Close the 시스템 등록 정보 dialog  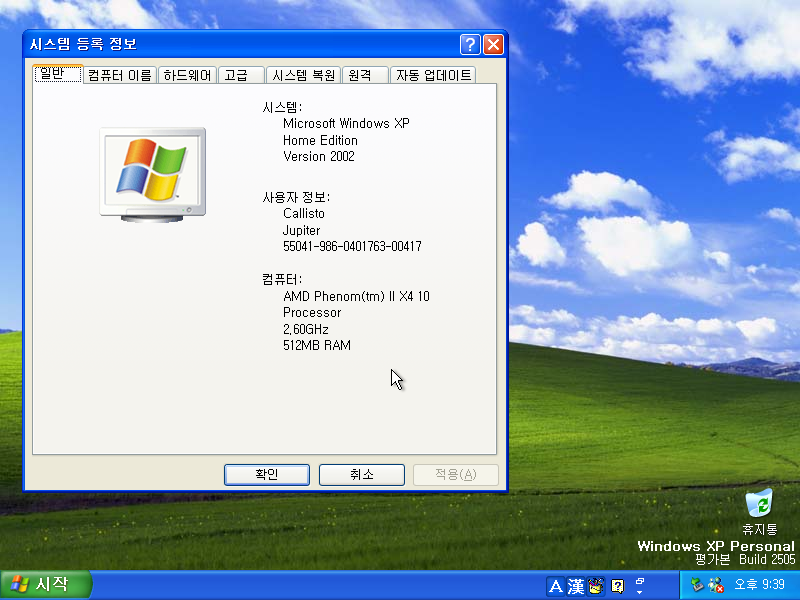(493, 44)
